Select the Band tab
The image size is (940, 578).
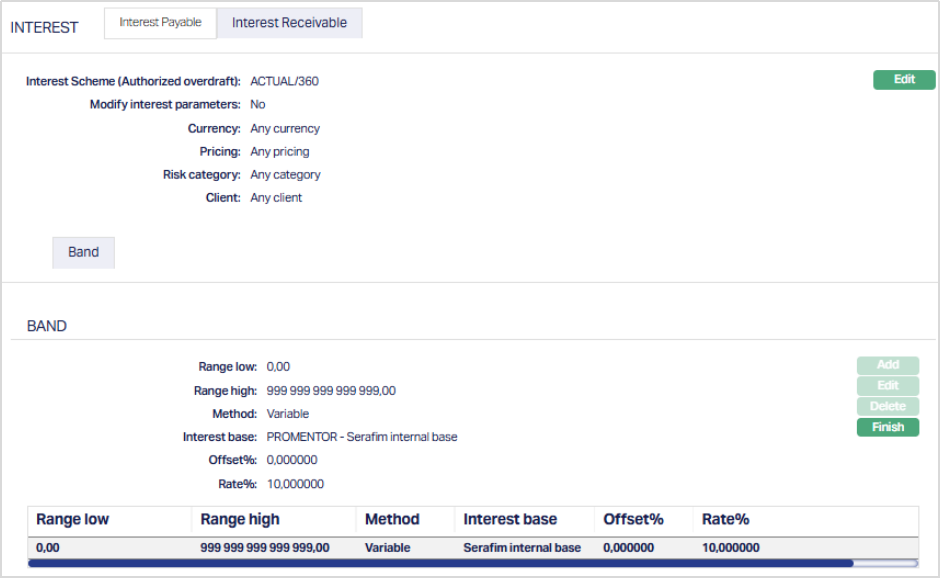(x=83, y=252)
